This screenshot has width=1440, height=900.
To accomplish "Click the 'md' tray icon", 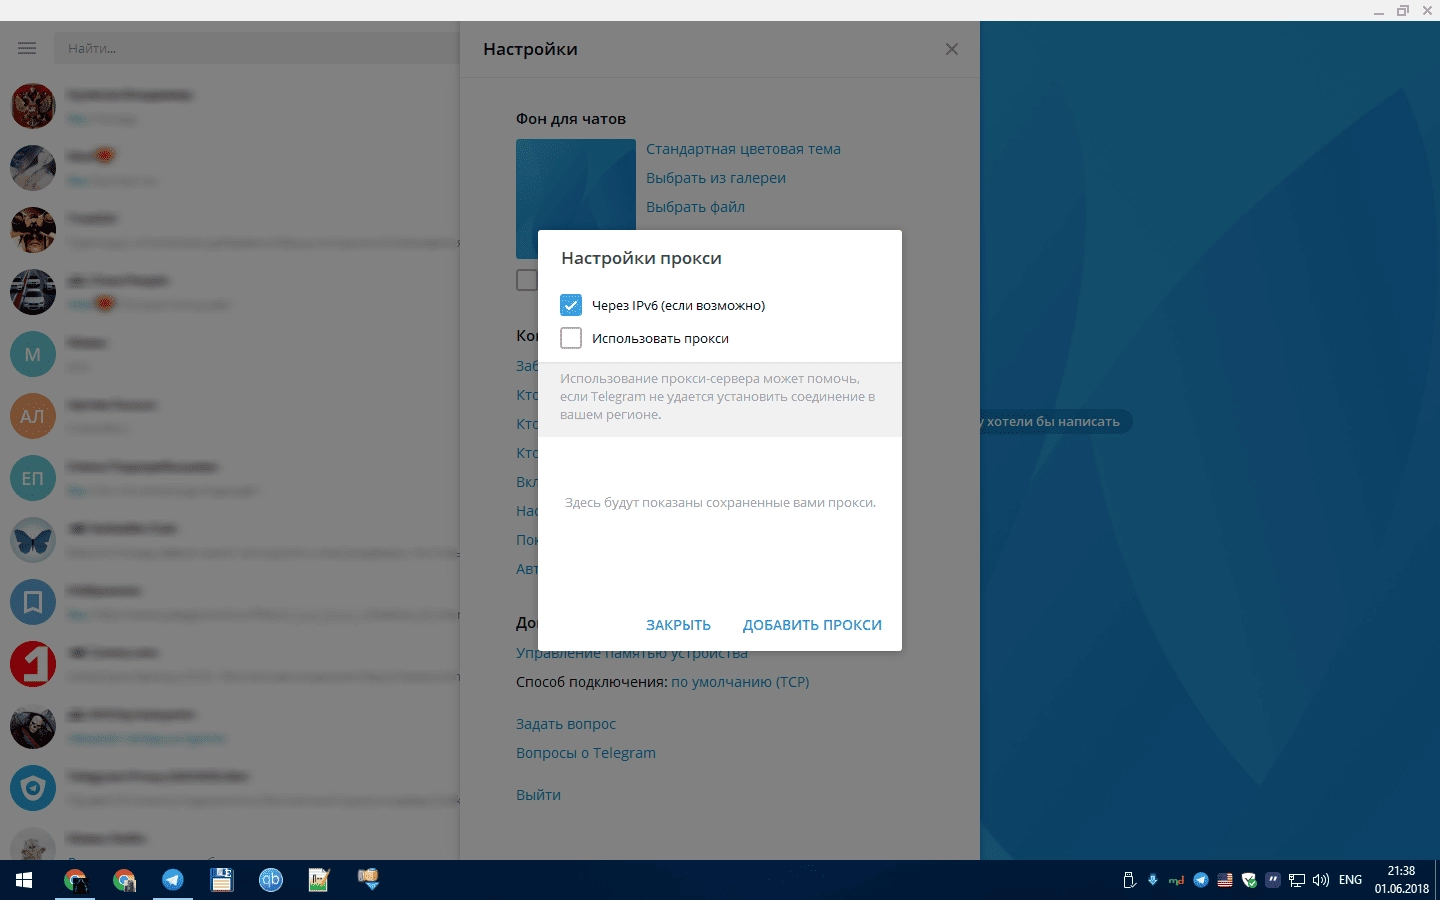I will [1177, 880].
